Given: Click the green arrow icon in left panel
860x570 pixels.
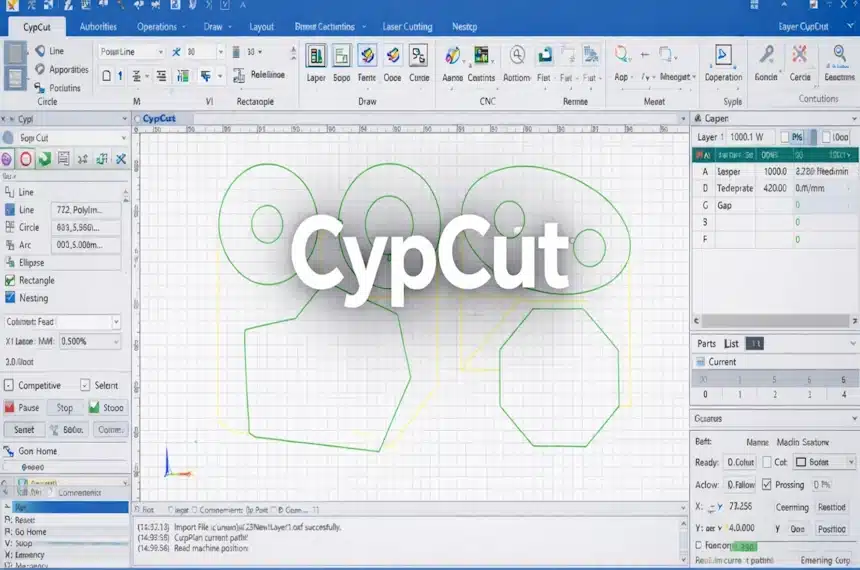Looking at the screenshot, I should click(x=44, y=159).
